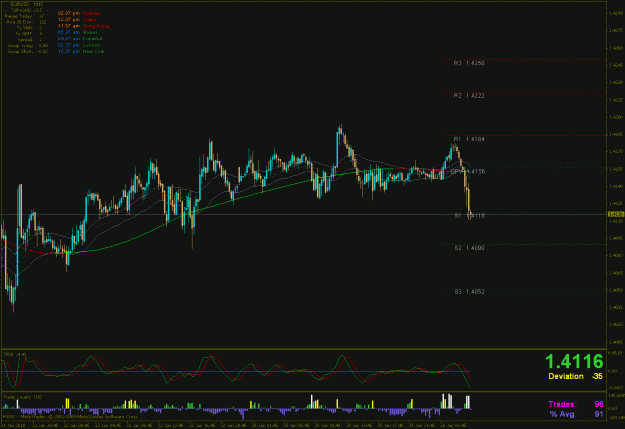The image size is (625, 429).
Task: Click the Tokyo clock row
Action: pos(77,20)
